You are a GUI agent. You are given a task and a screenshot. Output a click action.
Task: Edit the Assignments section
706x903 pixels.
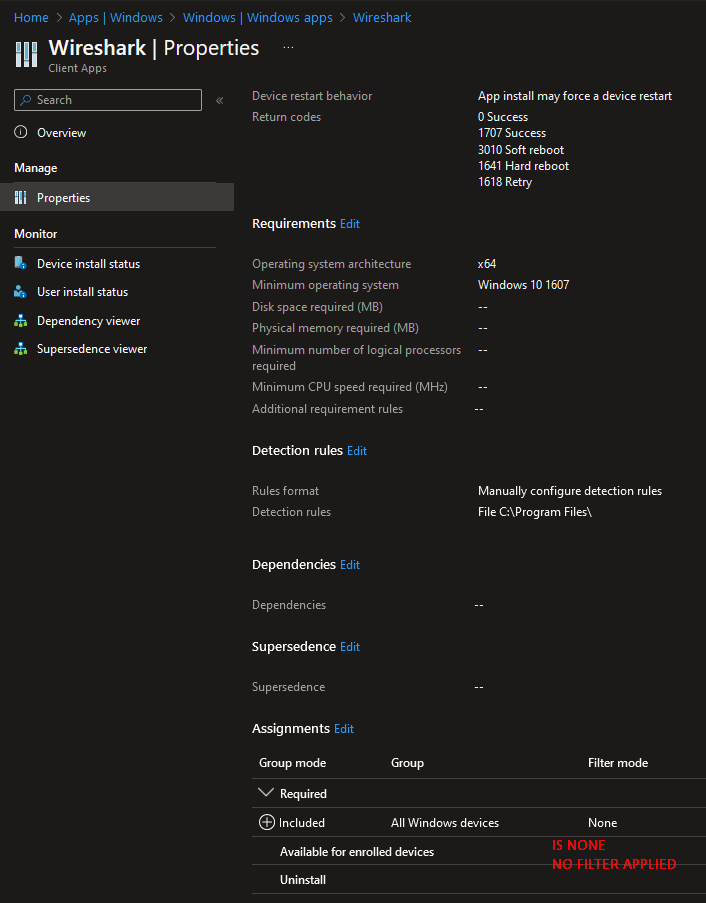click(x=344, y=729)
